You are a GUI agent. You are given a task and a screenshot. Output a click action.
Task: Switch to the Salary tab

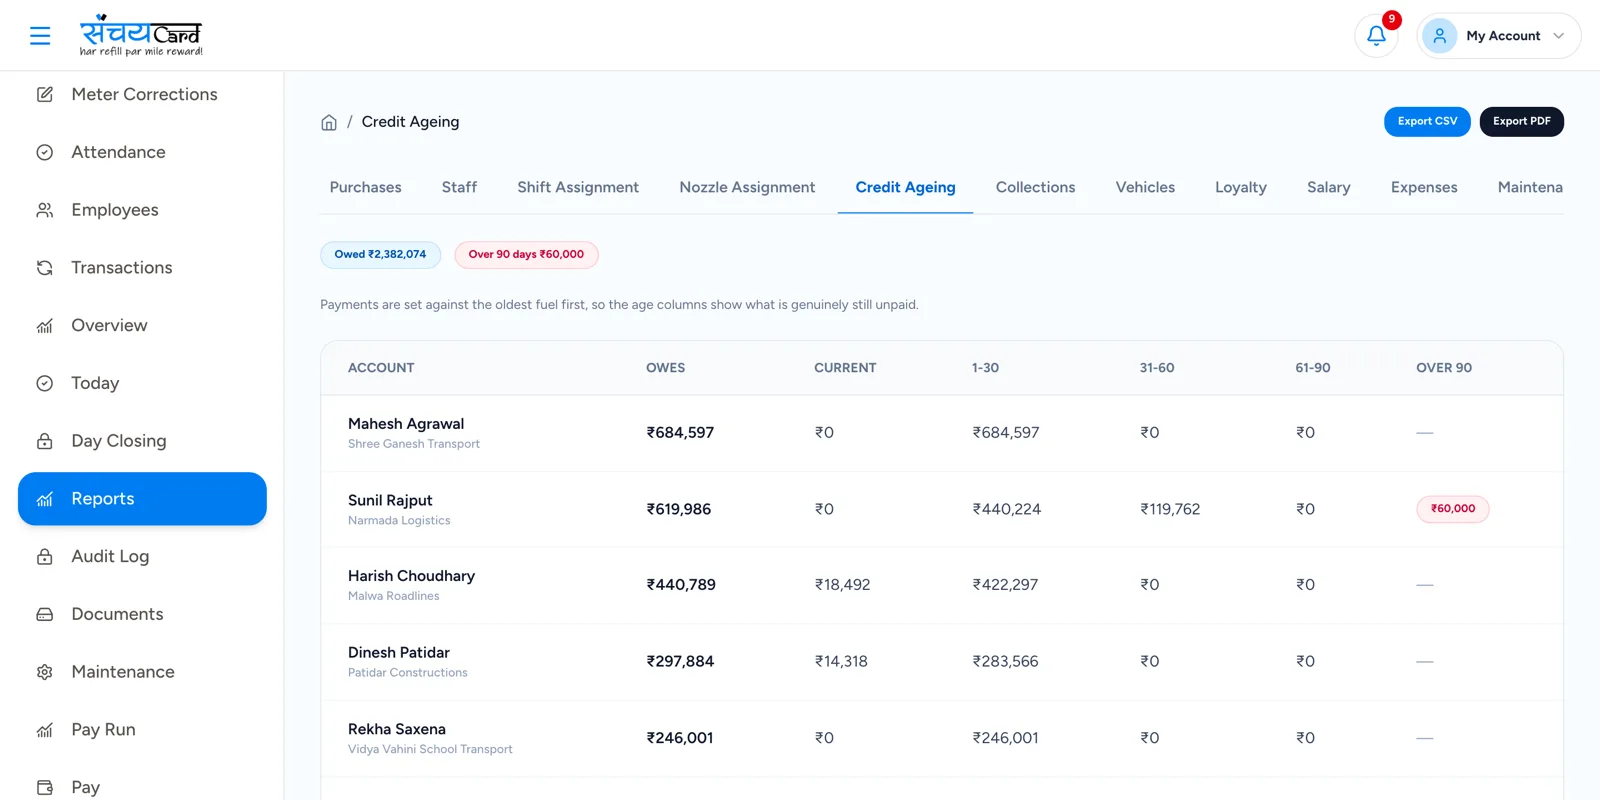(1328, 187)
